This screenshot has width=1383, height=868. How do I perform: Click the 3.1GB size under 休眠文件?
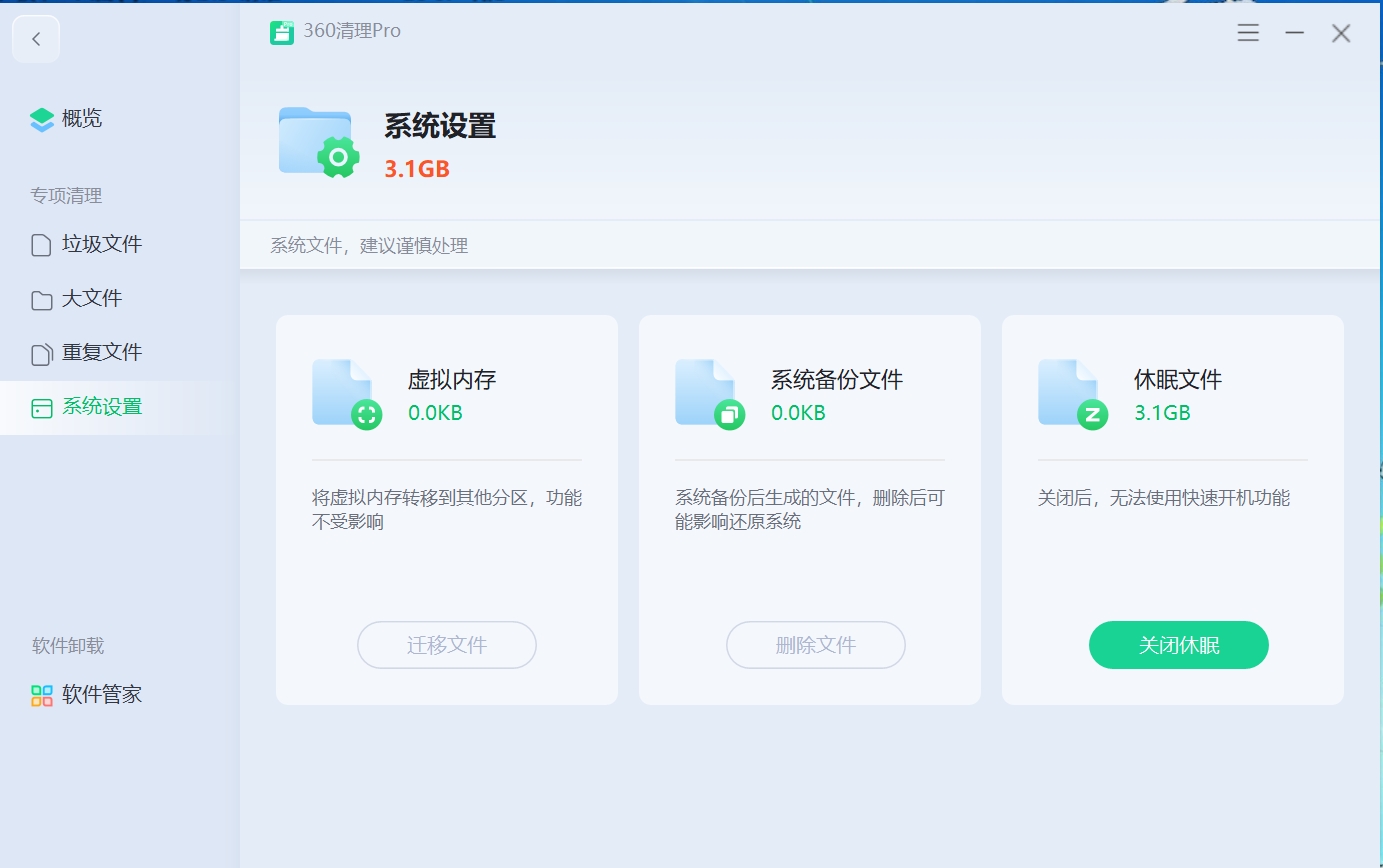tap(1162, 413)
